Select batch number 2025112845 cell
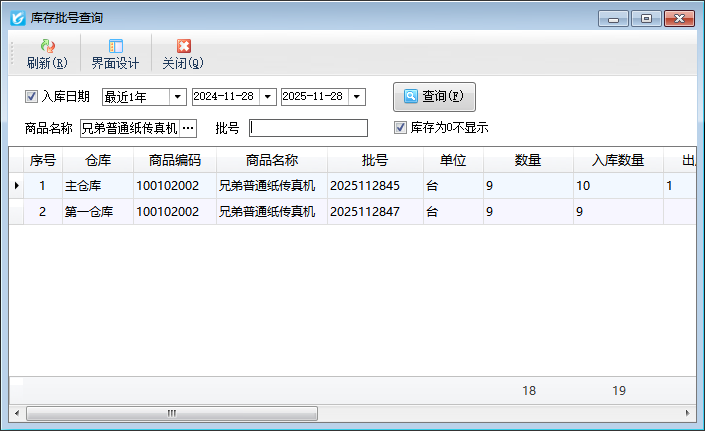Image resolution: width=705 pixels, height=431 pixels. tap(365, 186)
